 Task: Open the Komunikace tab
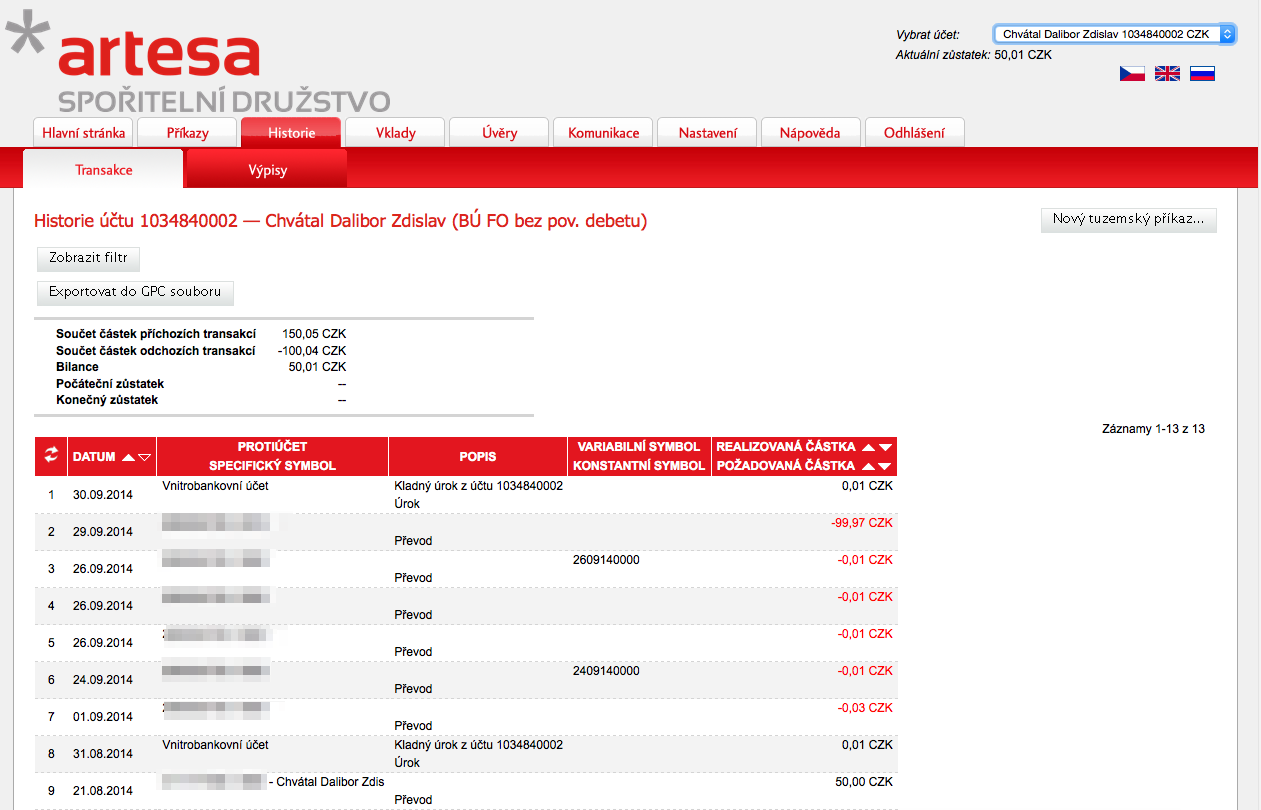[x=603, y=133]
